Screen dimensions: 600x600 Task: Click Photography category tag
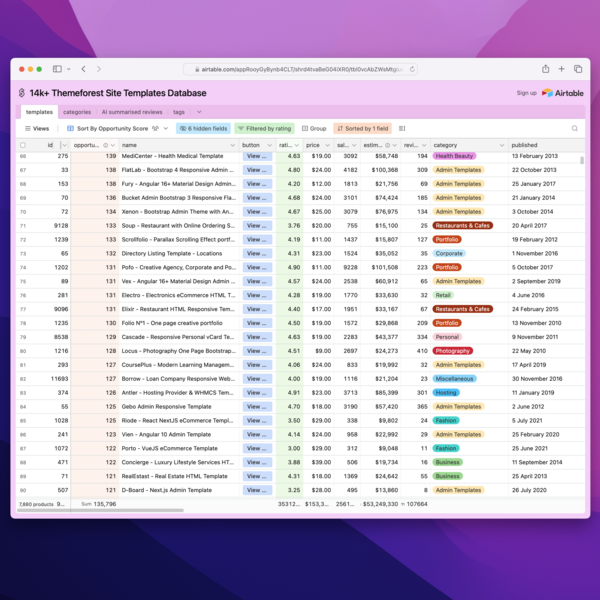(x=453, y=351)
